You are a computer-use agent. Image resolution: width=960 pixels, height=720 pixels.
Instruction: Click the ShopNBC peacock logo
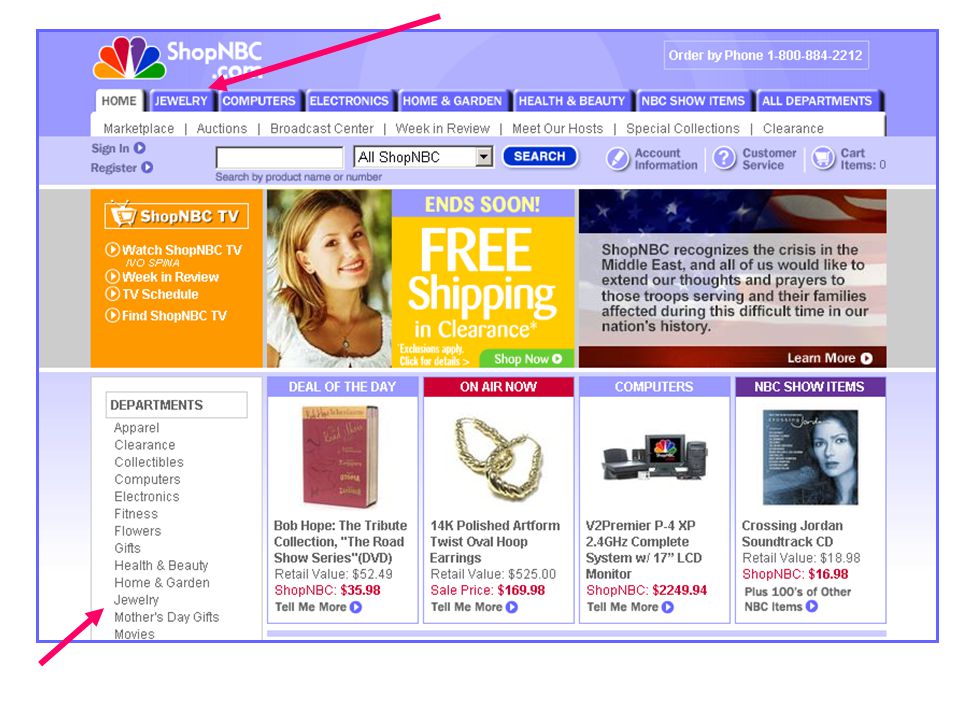130,58
